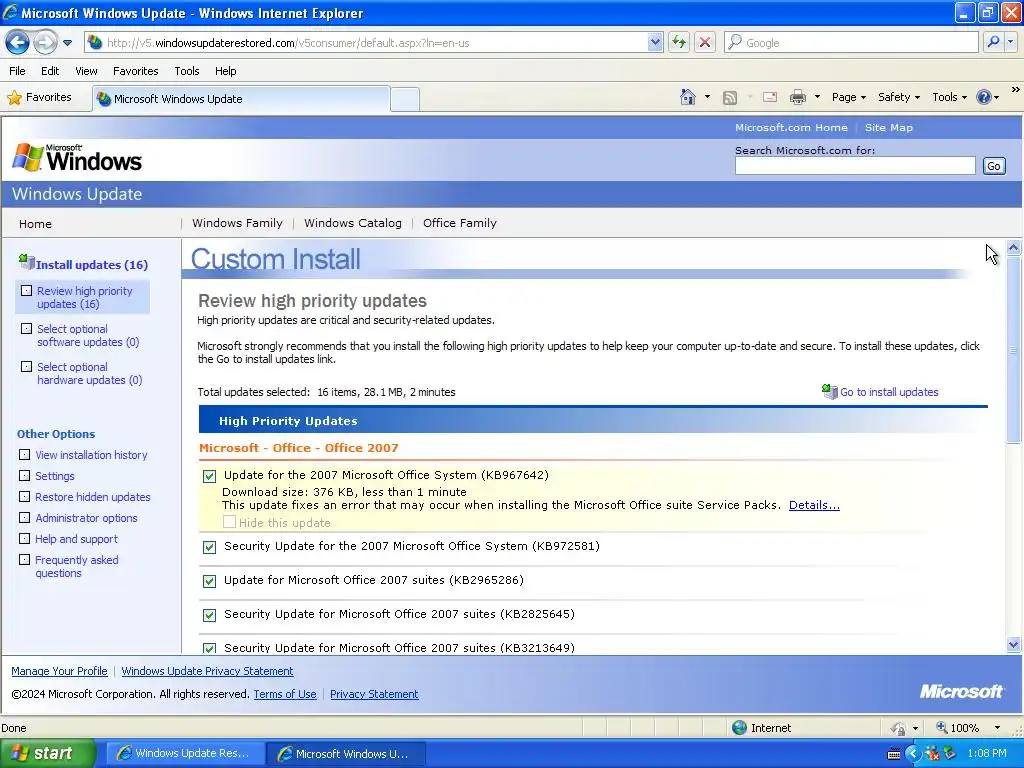Open Restore hidden updates link
Image resolution: width=1024 pixels, height=768 pixels.
point(93,497)
